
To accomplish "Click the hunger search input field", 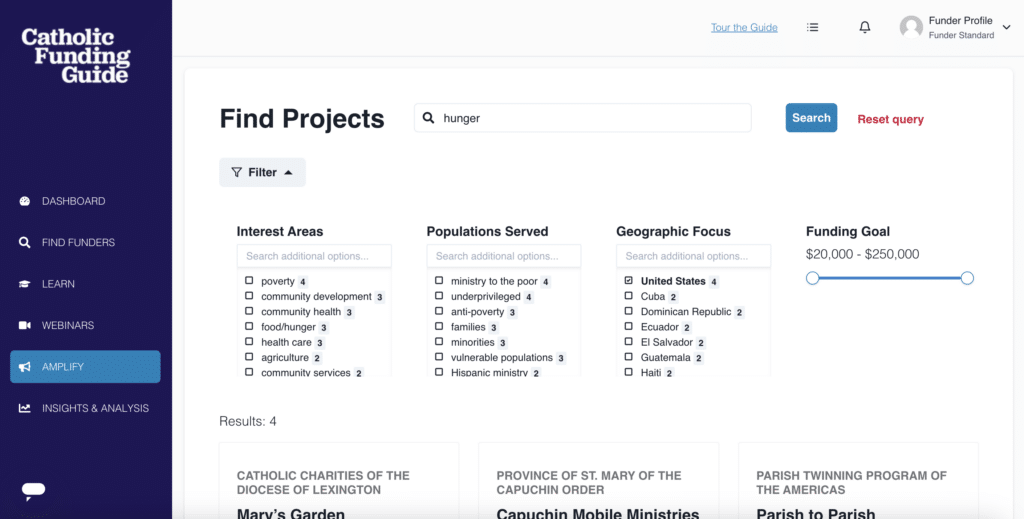I will [583, 118].
